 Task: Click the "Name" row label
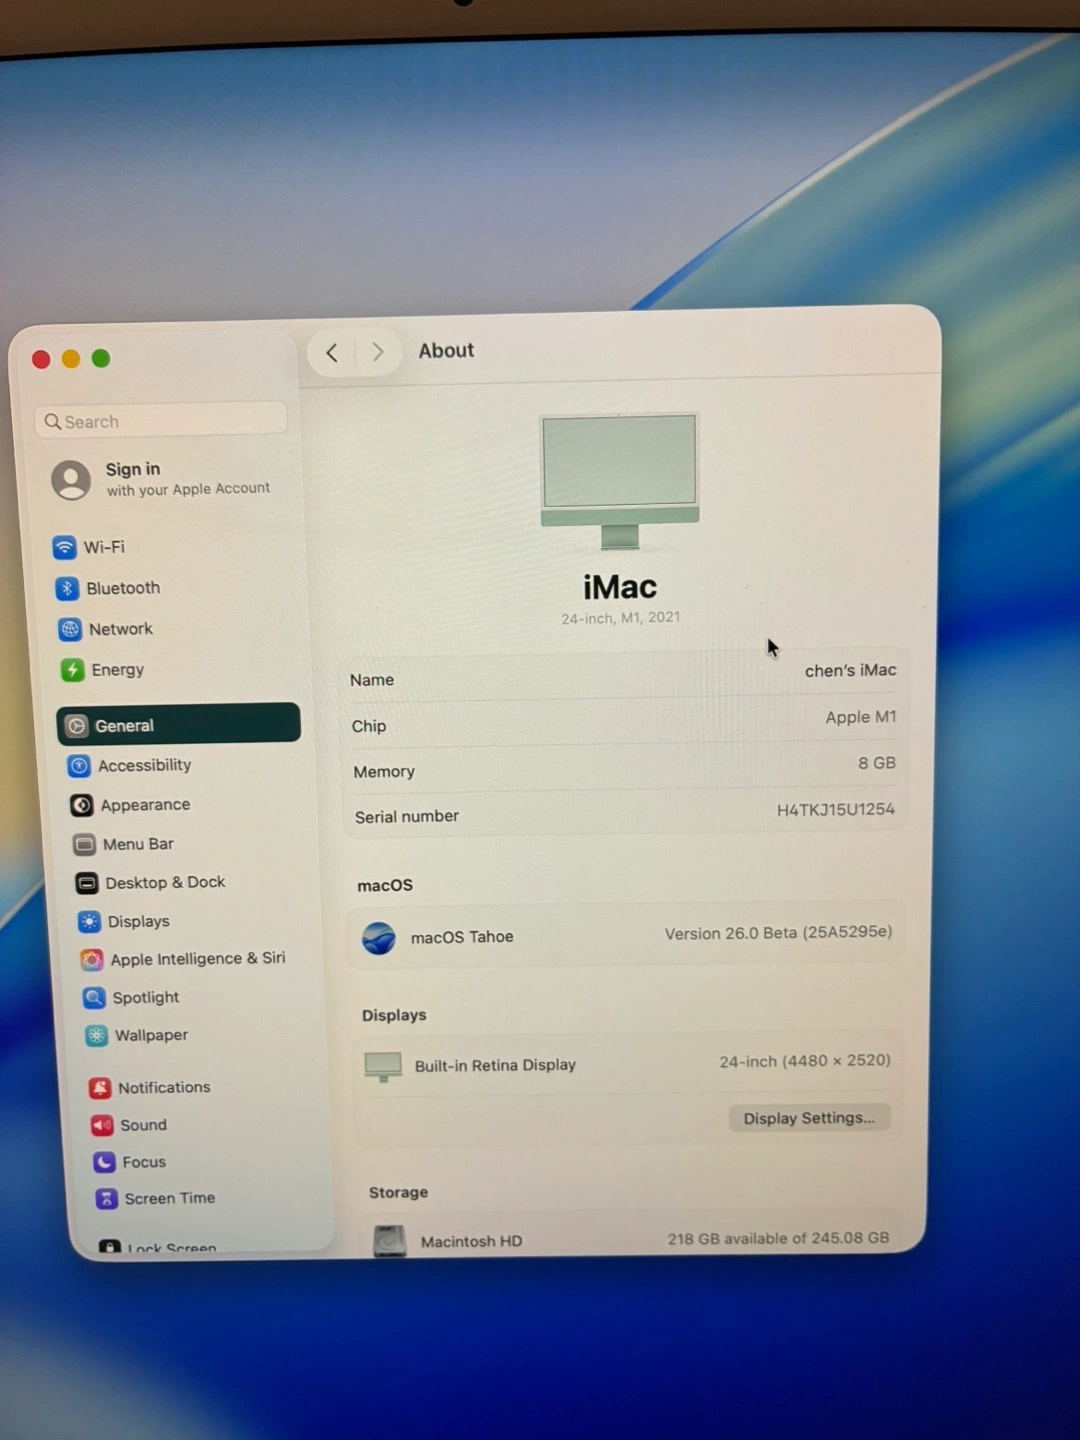coord(372,680)
